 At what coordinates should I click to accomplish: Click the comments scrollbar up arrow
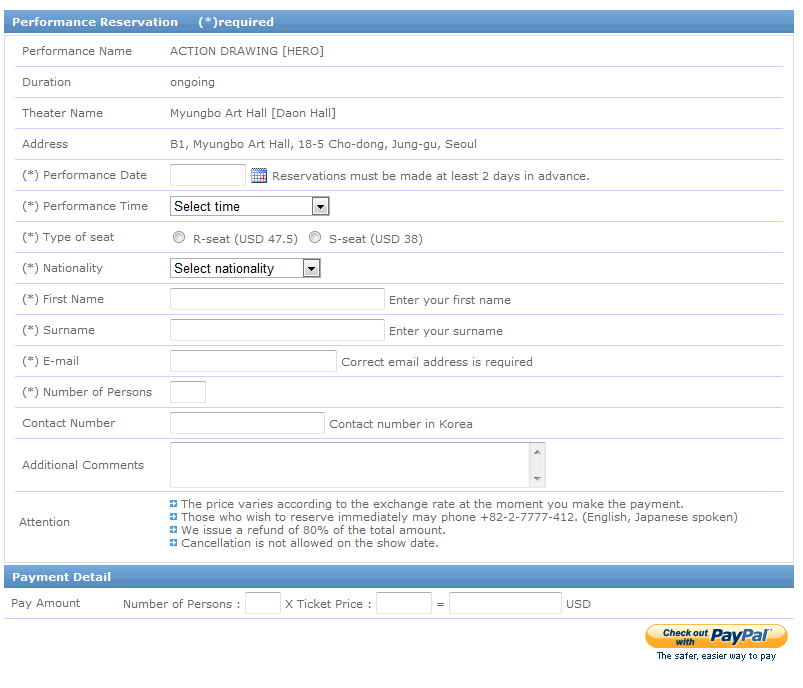click(x=537, y=452)
